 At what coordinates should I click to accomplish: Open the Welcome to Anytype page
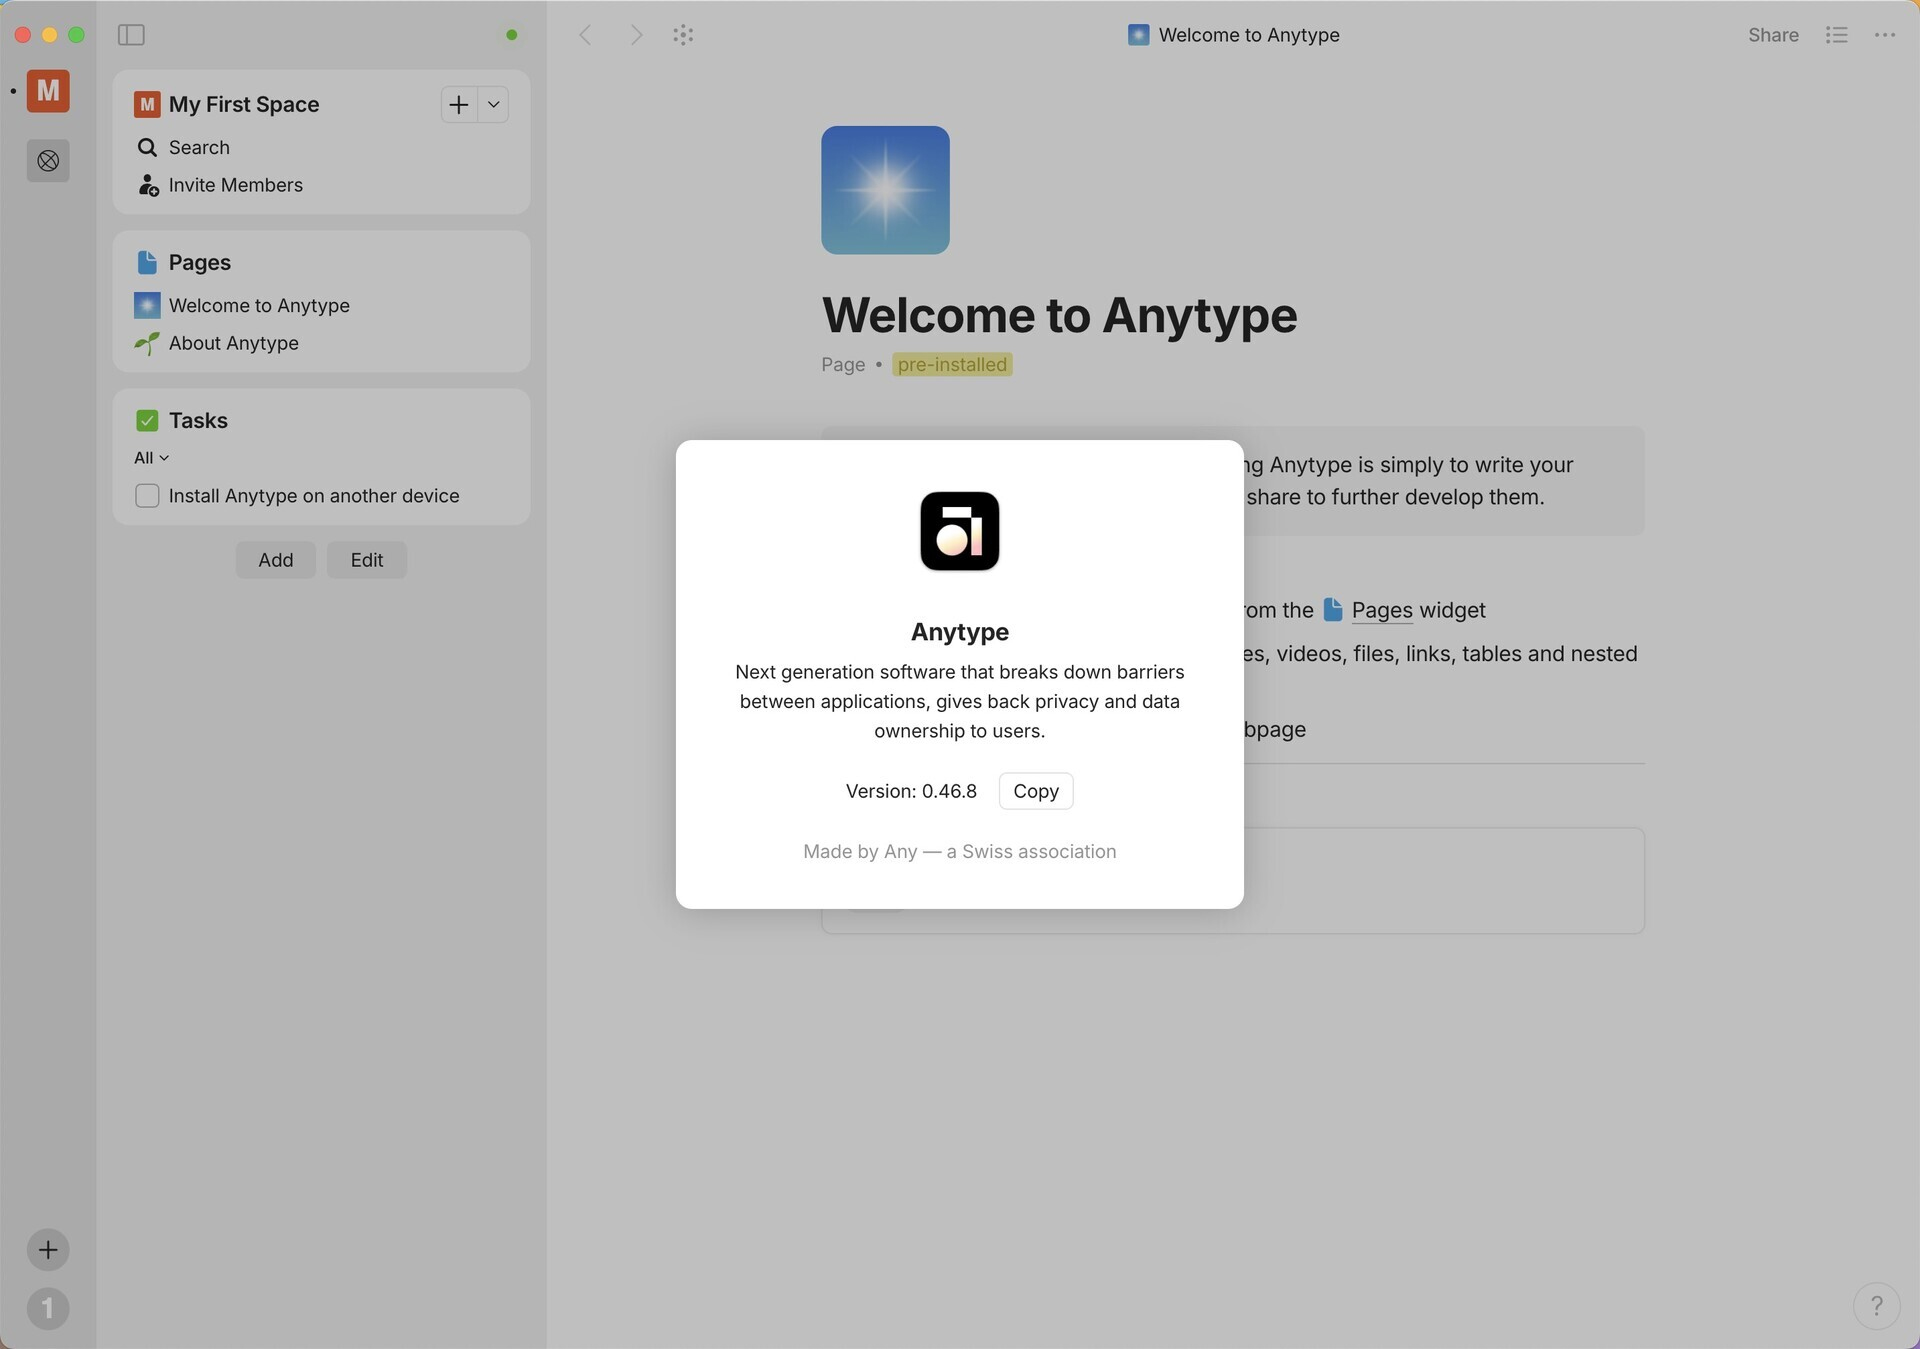(x=259, y=305)
